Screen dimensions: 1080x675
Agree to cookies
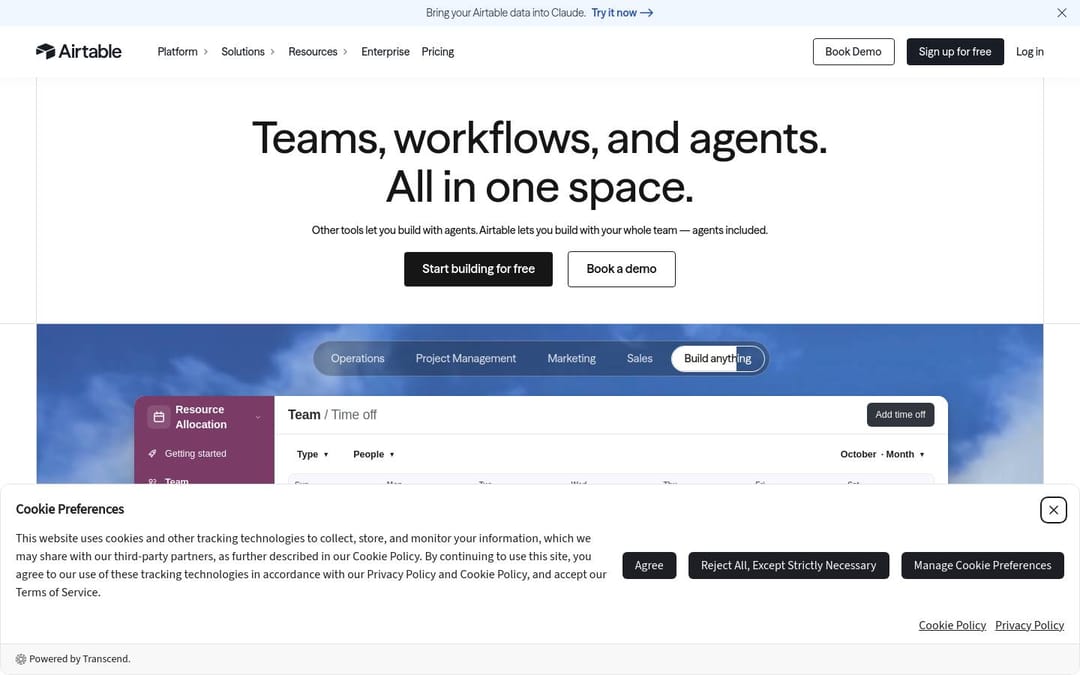tap(649, 565)
